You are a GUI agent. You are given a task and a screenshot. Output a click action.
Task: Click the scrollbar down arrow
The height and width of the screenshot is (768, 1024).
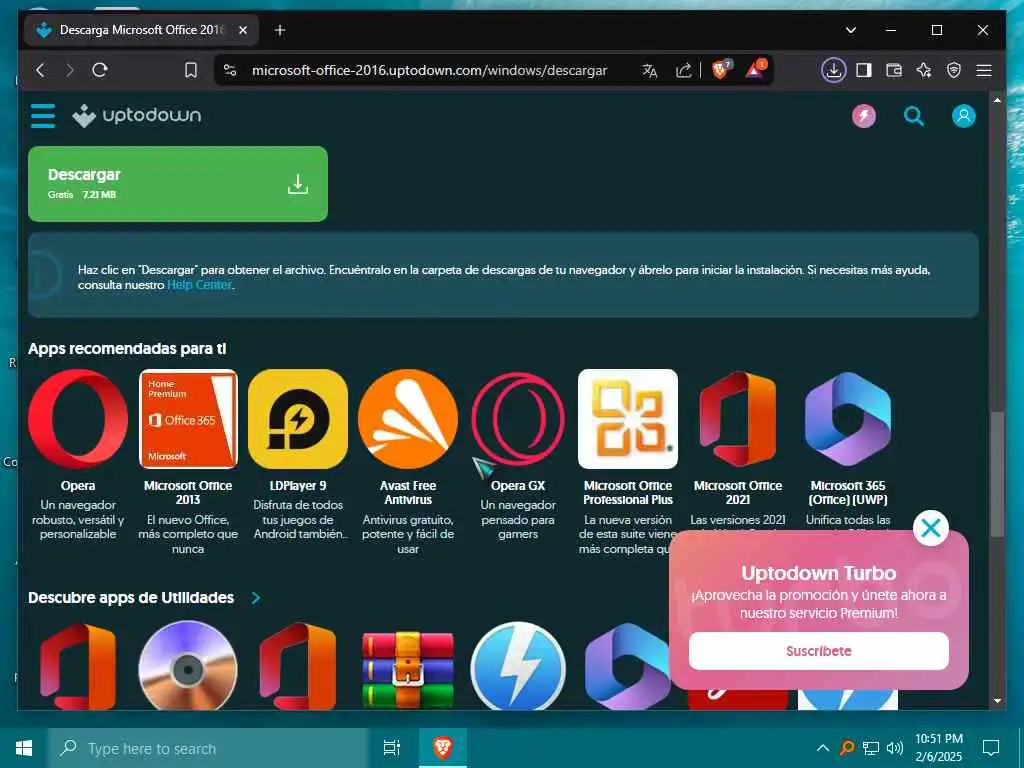[x=997, y=701]
